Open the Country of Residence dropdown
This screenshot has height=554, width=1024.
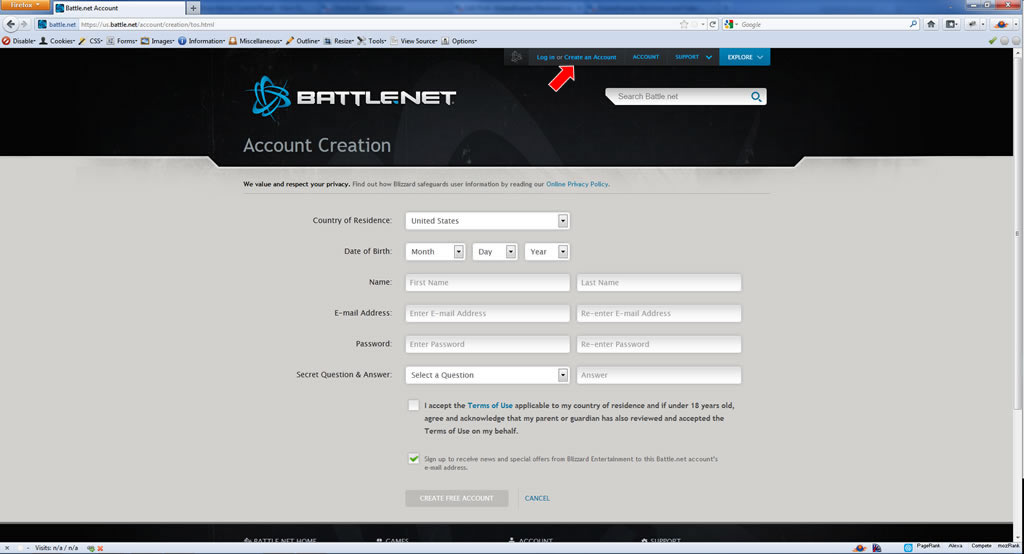(x=487, y=221)
